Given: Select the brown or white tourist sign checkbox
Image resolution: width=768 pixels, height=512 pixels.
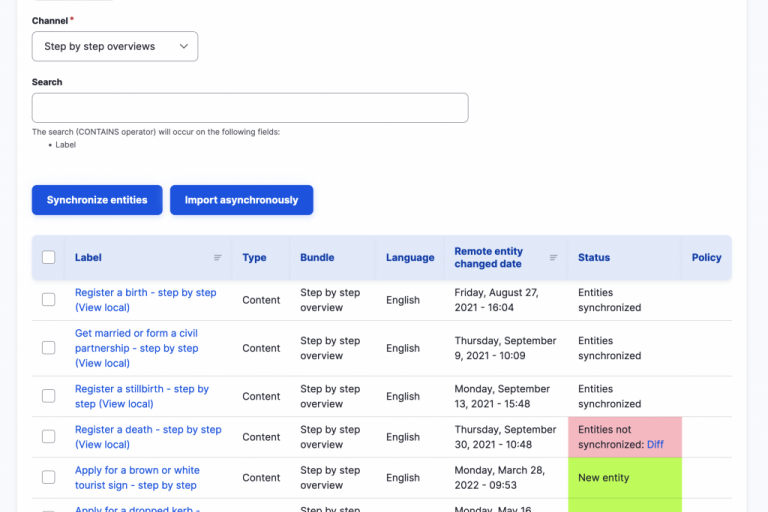Looking at the screenshot, I should 48,478.
